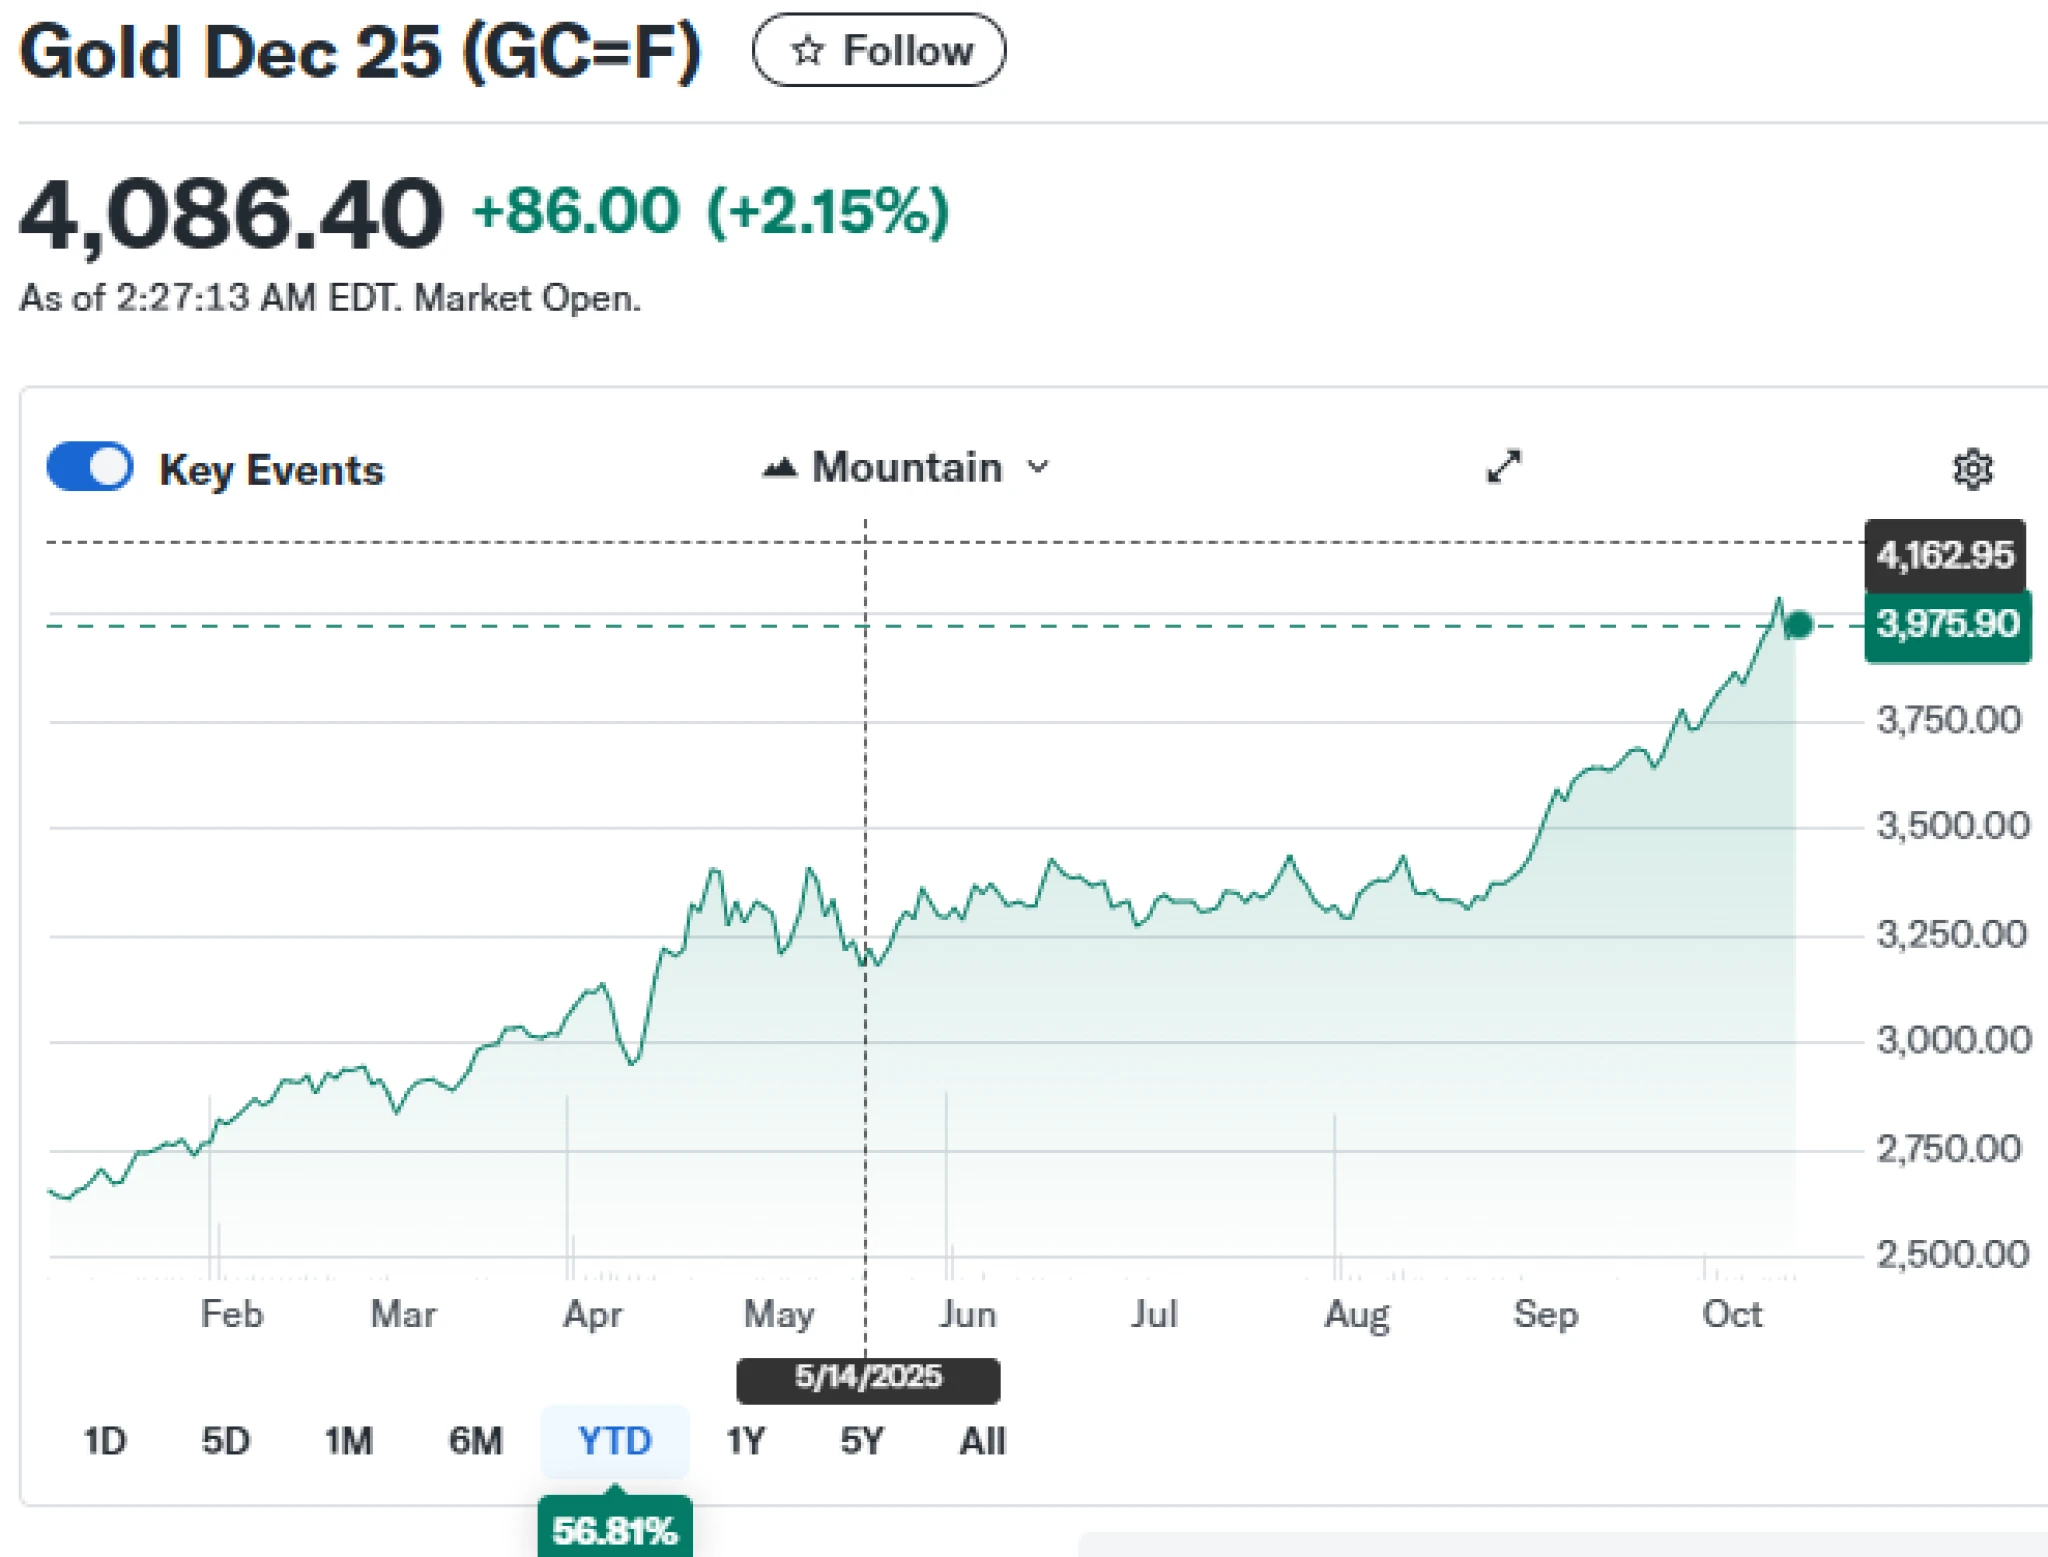
Task: Select the All time range
Action: coord(982,1441)
